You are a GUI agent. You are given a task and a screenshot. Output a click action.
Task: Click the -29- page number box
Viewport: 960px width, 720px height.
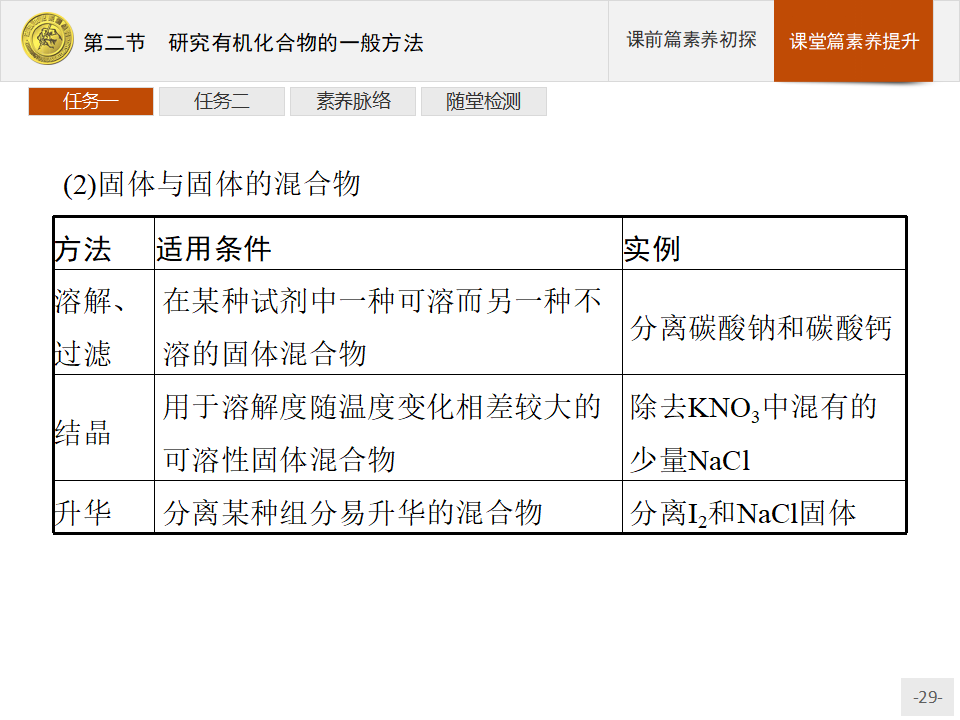928,697
